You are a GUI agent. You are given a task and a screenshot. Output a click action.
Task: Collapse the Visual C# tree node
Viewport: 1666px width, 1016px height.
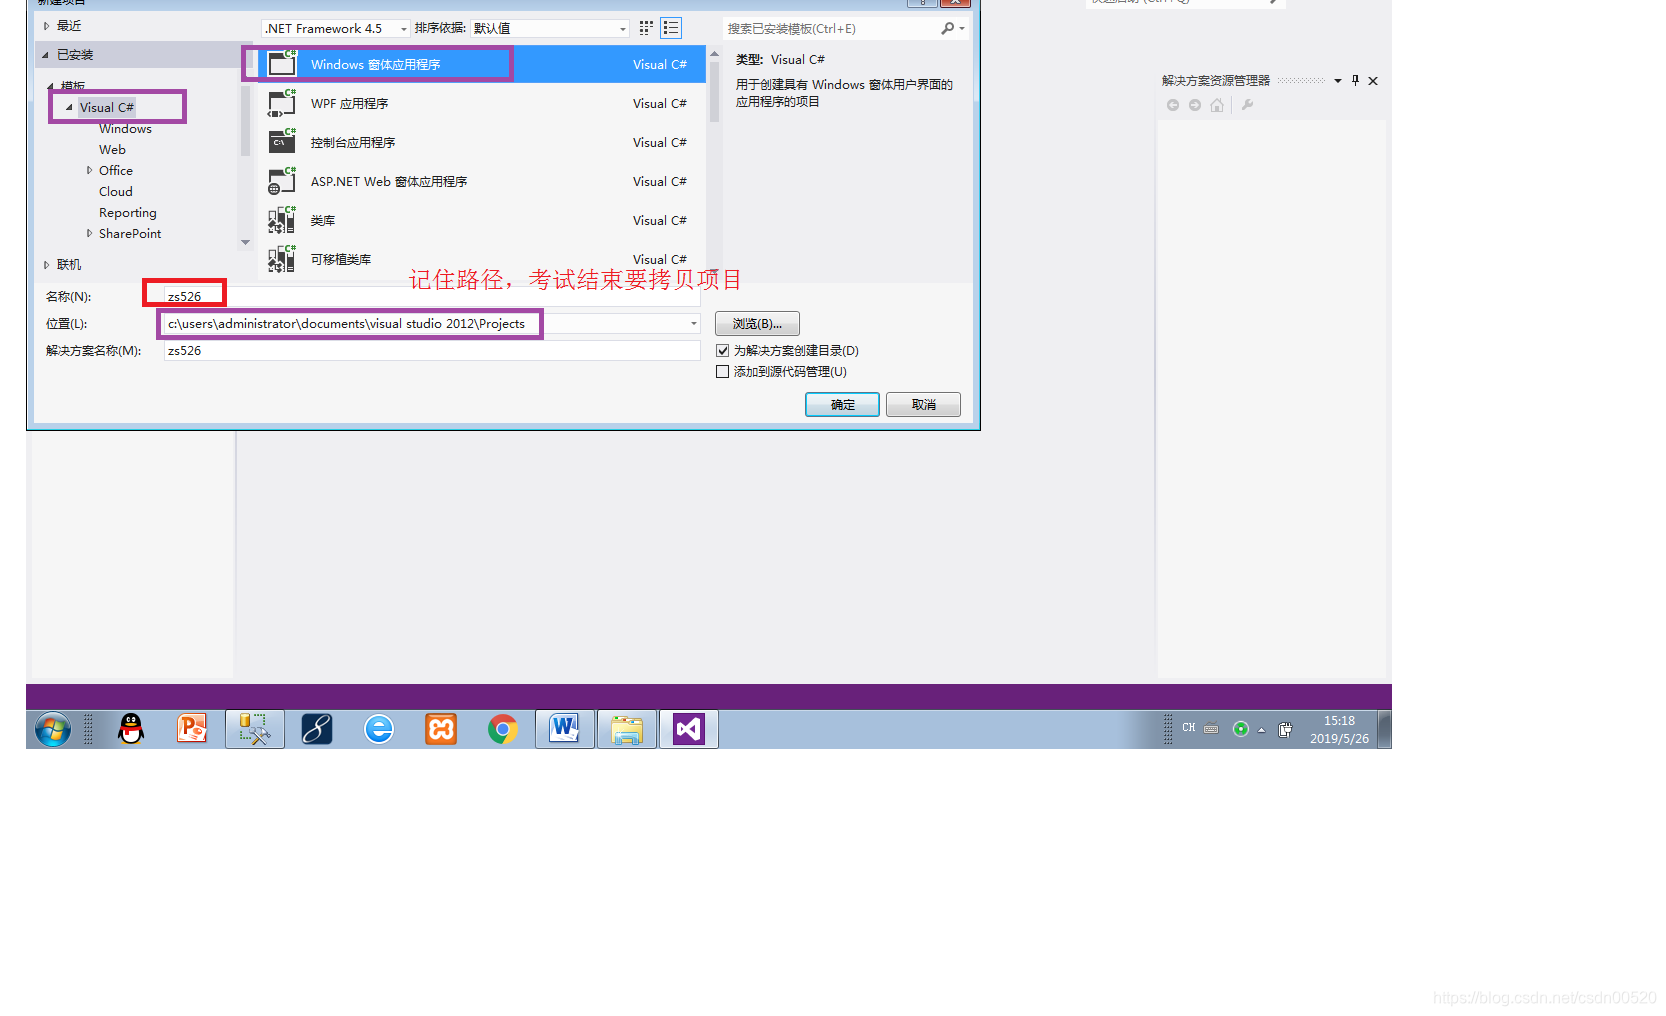(x=69, y=108)
